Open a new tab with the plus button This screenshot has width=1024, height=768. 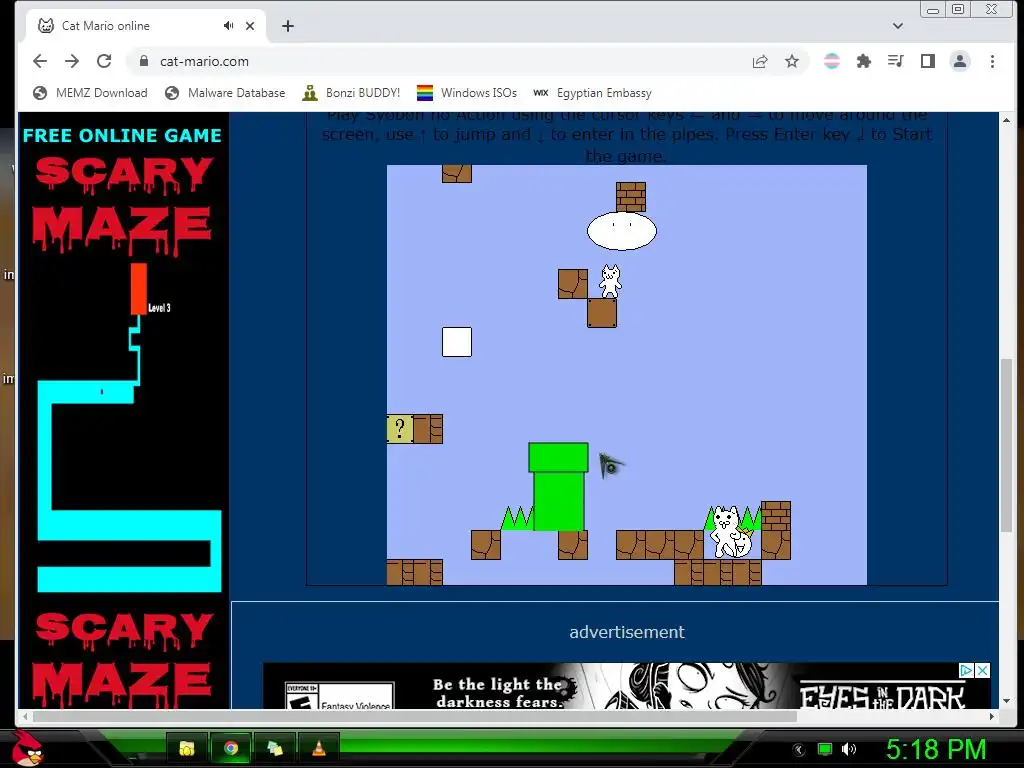pos(287,26)
